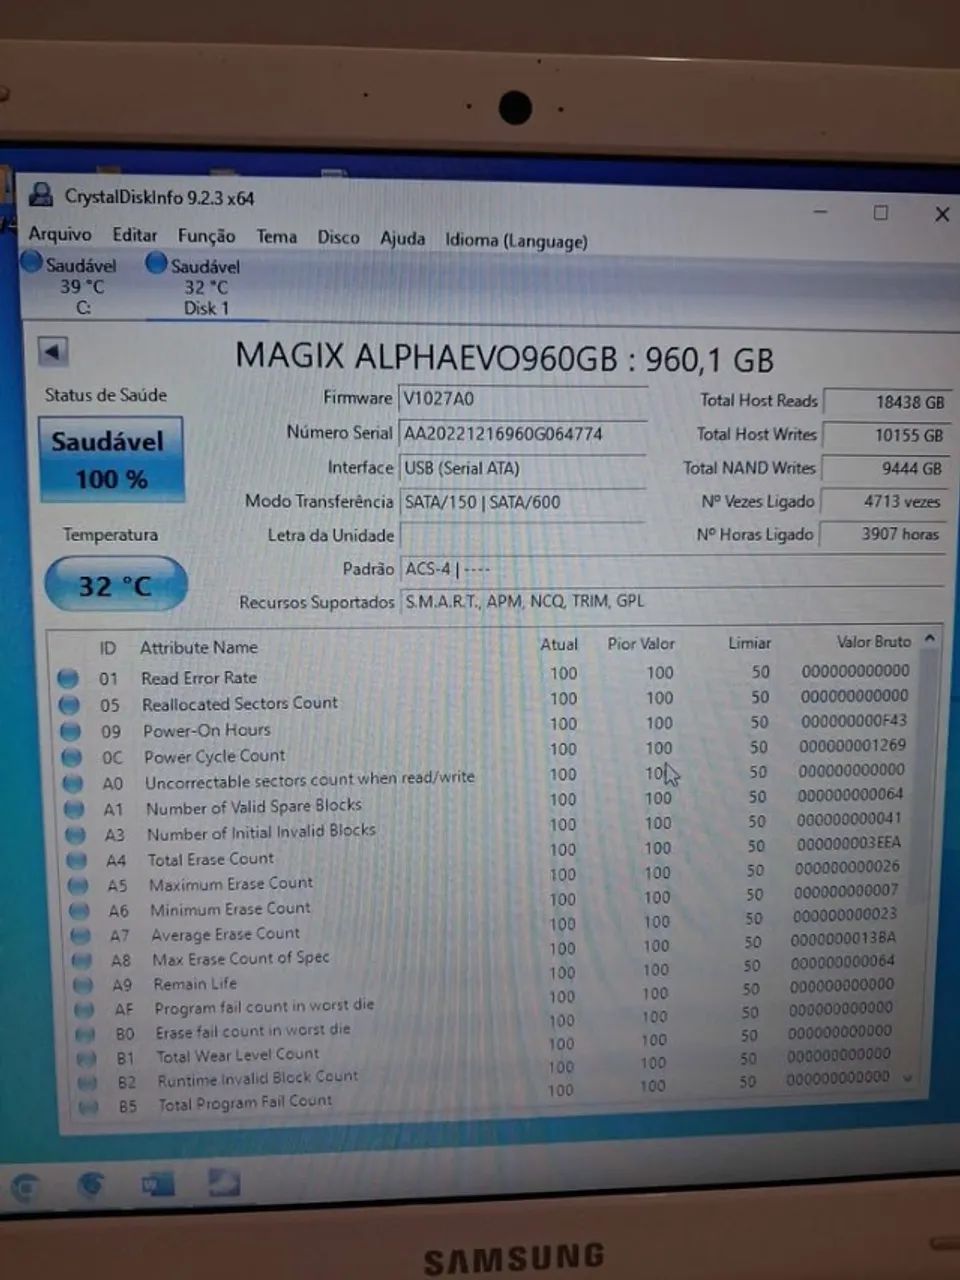Open the taskbar icon right of Word

click(x=224, y=1183)
